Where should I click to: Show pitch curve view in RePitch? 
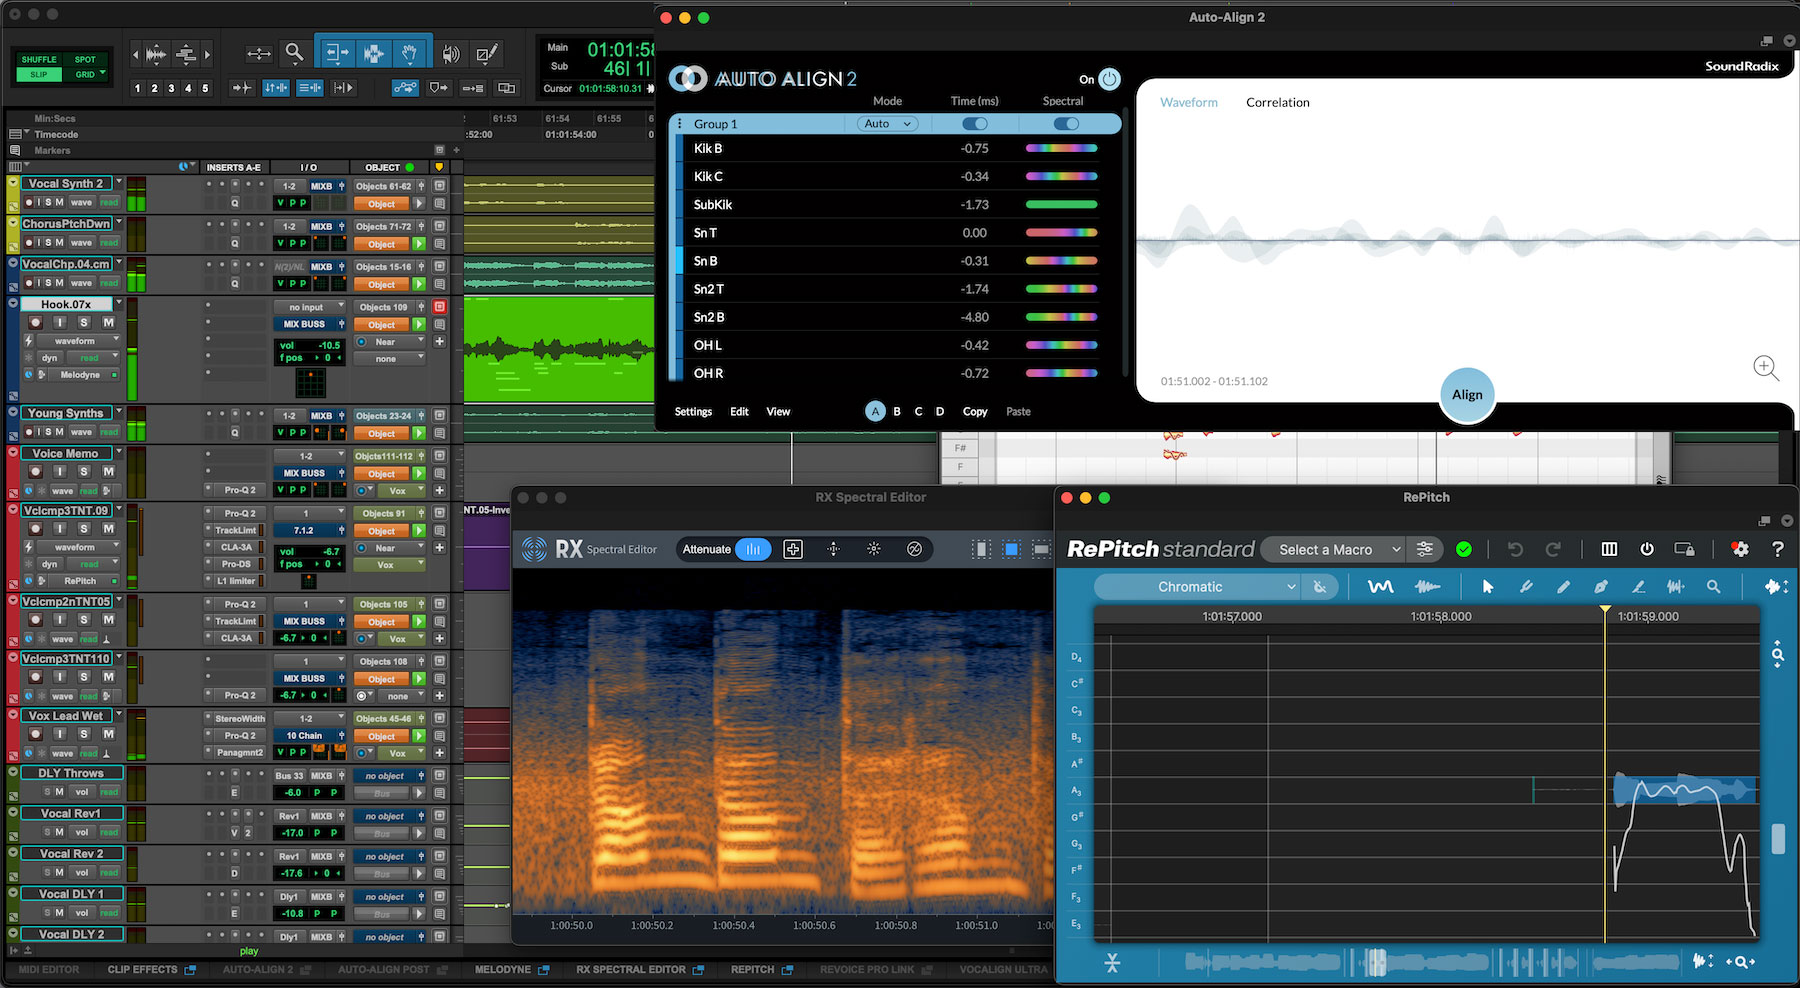click(1380, 587)
